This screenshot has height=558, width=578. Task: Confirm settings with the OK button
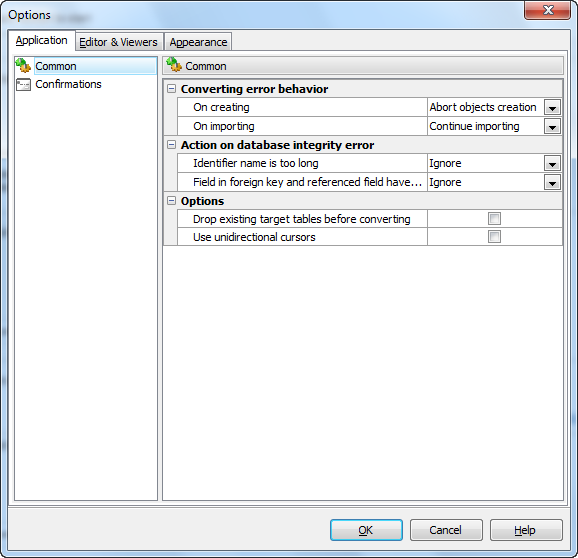[x=366, y=530]
